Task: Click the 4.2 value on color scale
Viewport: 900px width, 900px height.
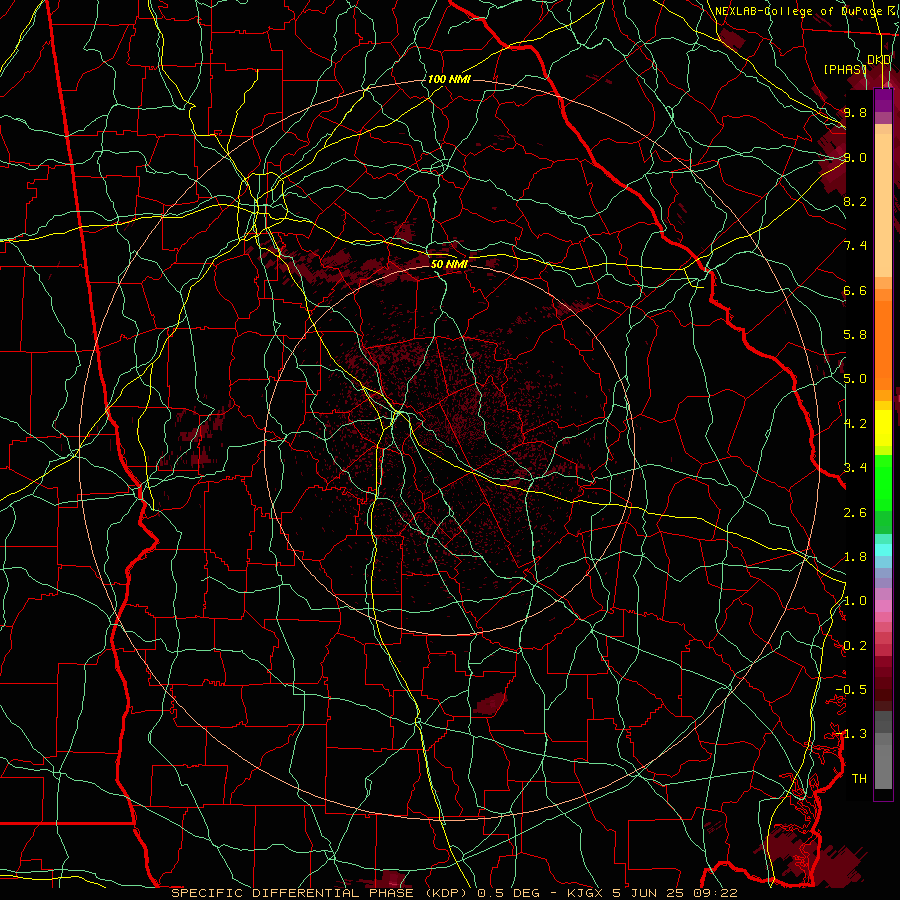Action: [x=855, y=424]
